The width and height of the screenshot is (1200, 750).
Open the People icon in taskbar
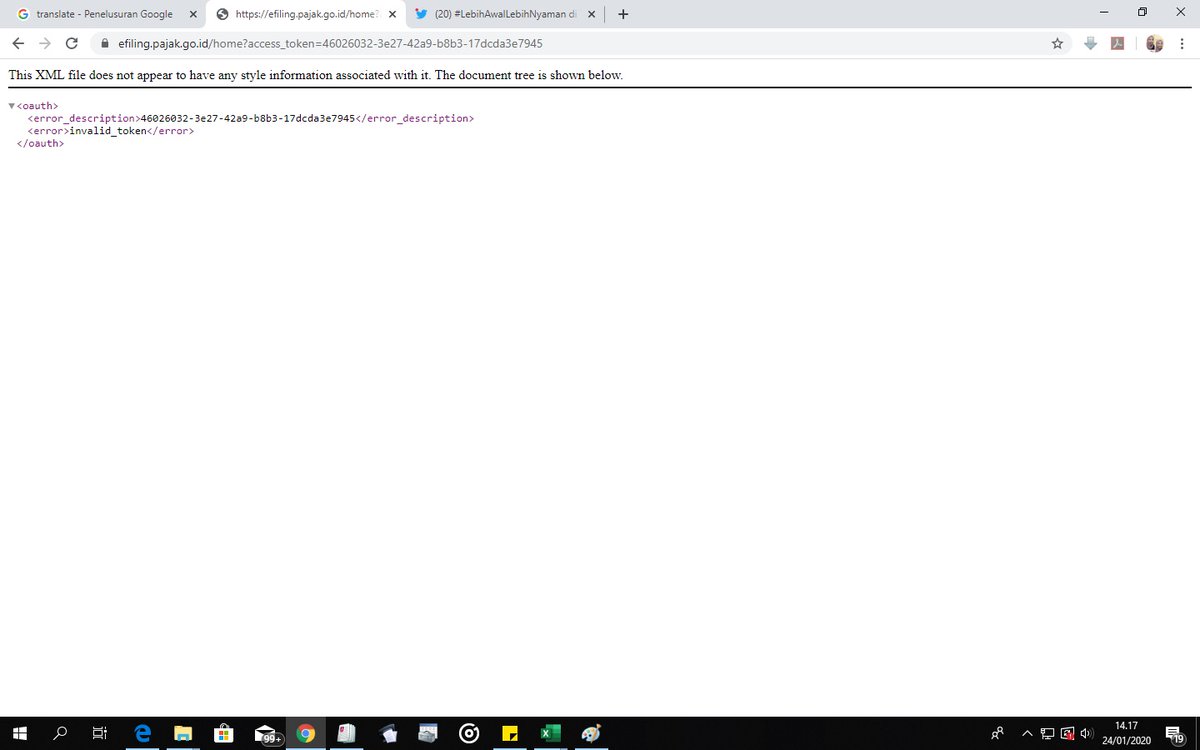997,733
